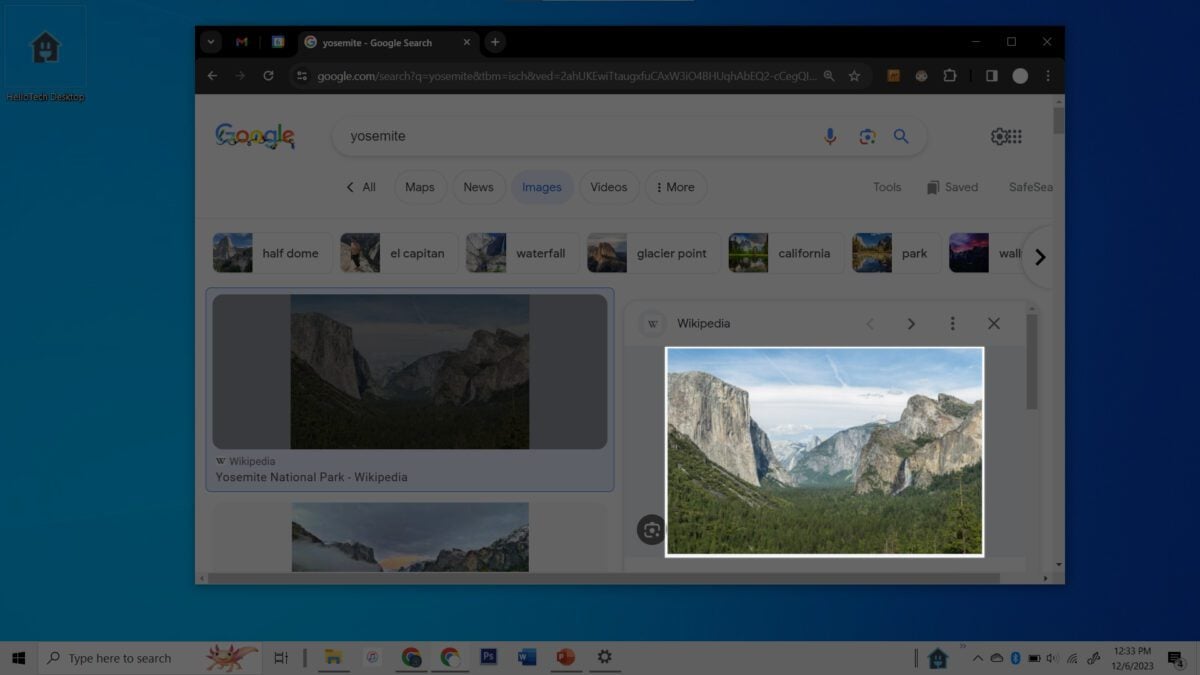
Task: Expand the More search categories dropdown
Action: (675, 187)
